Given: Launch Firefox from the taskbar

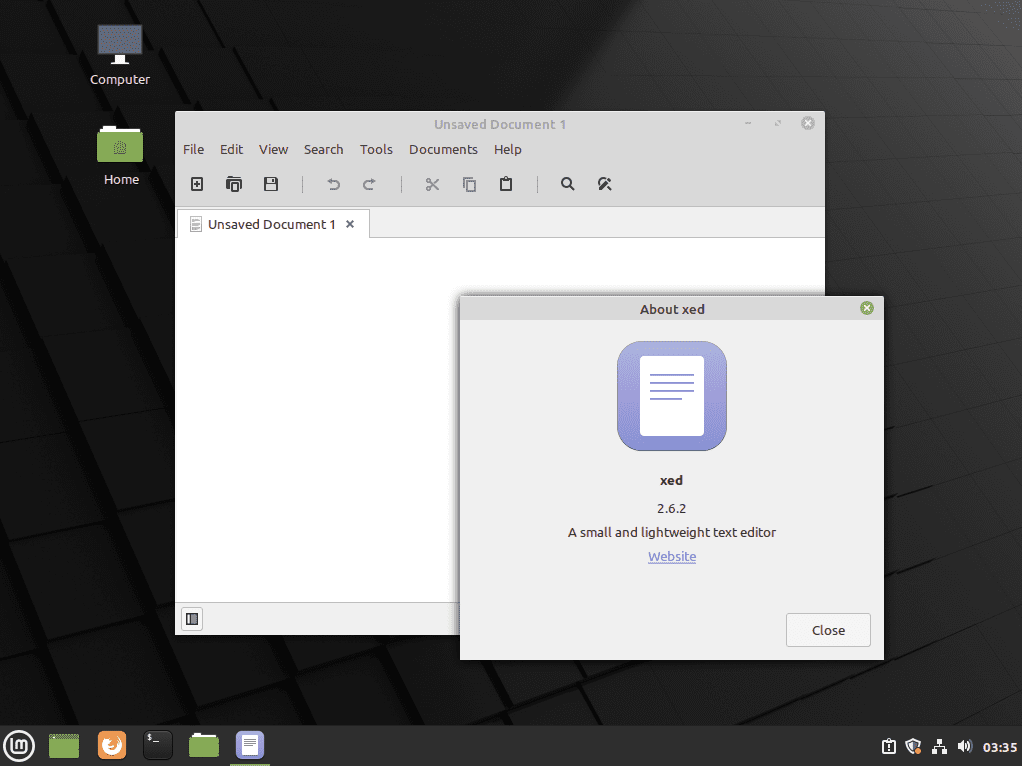Looking at the screenshot, I should [111, 744].
